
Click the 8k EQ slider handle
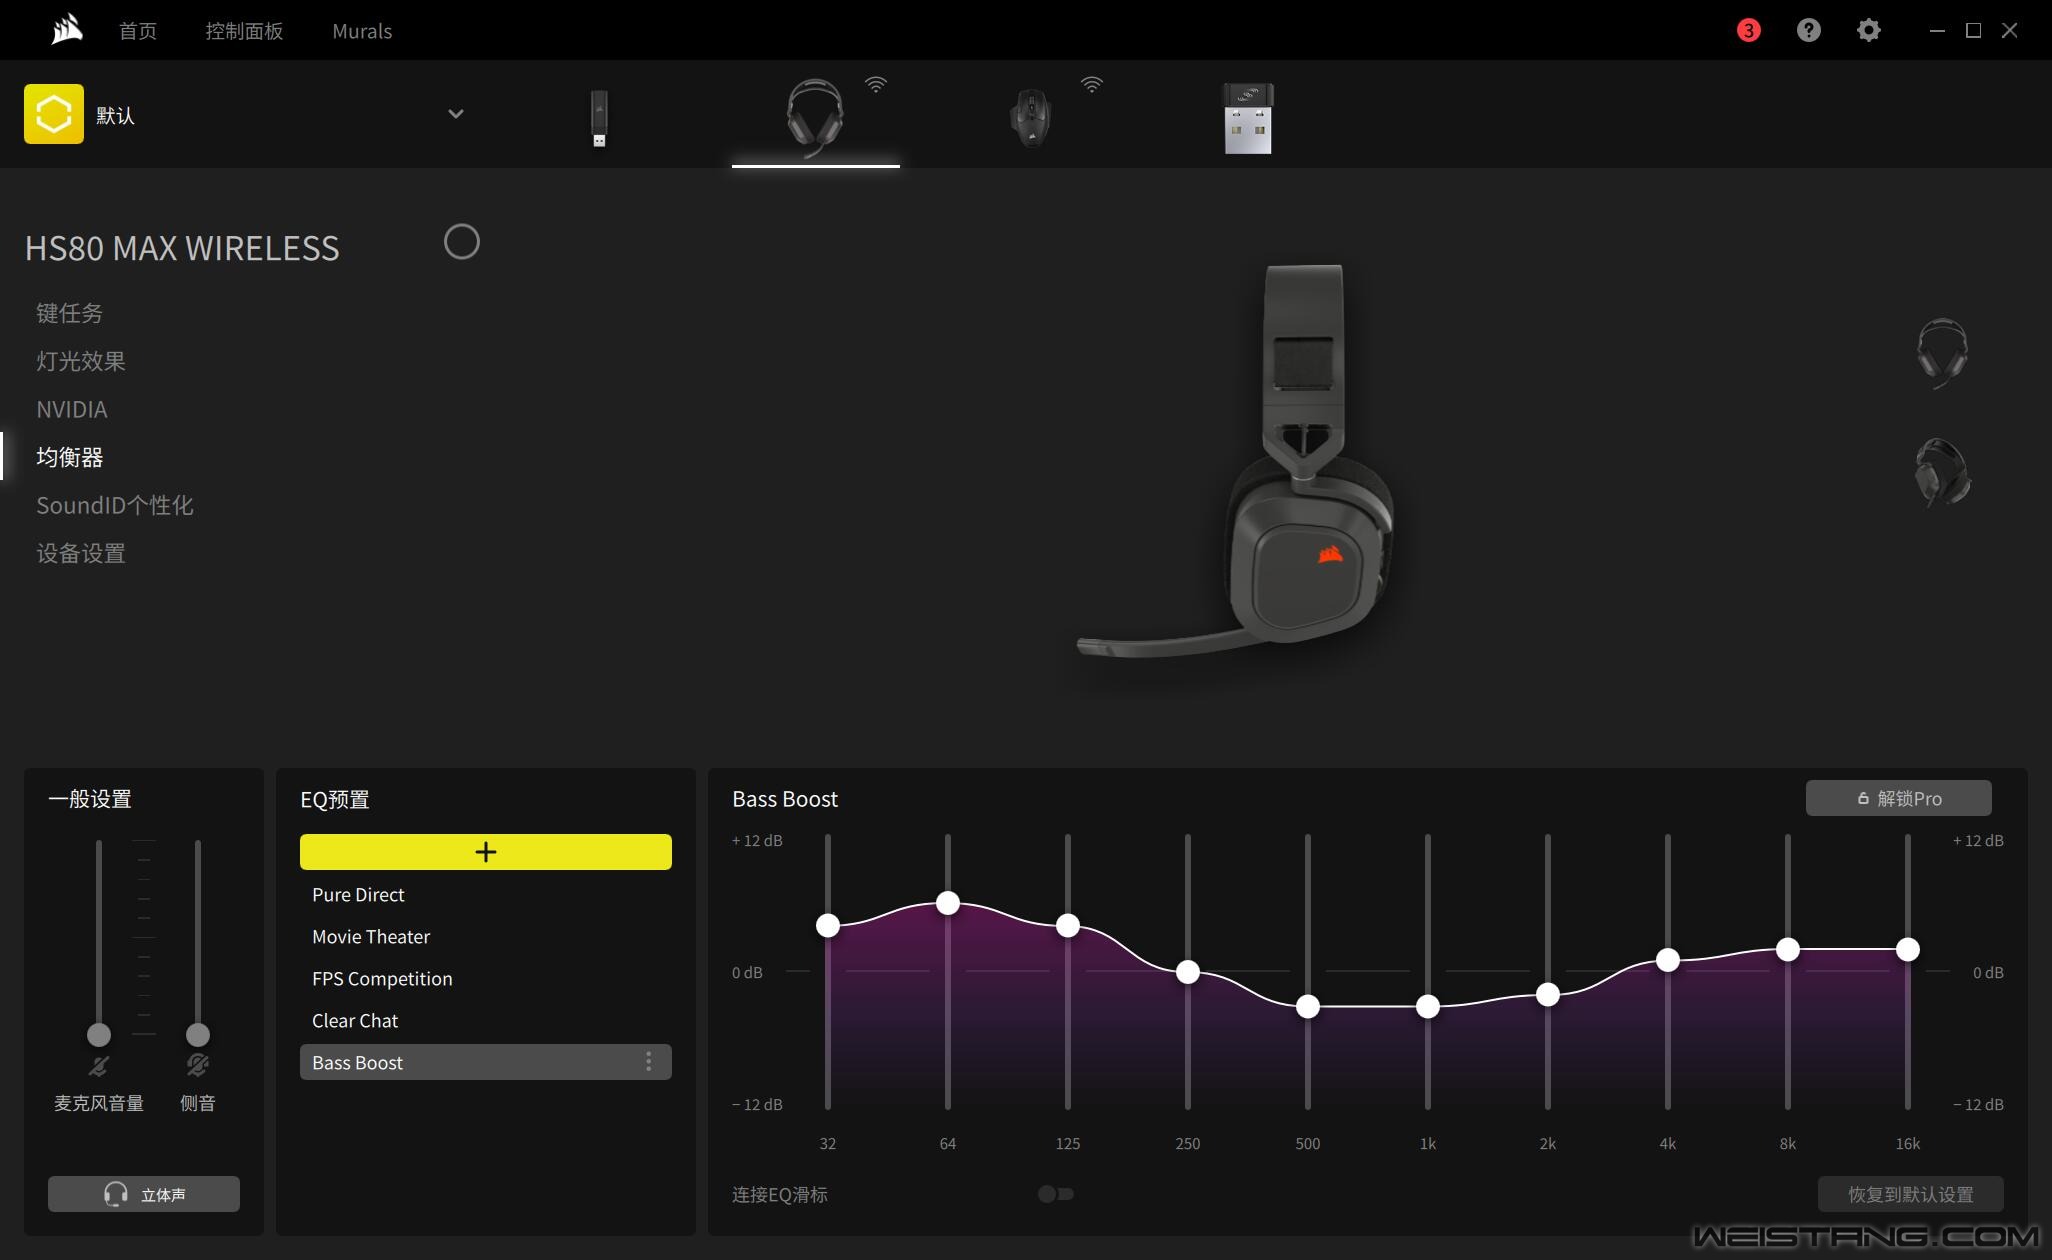[1787, 949]
